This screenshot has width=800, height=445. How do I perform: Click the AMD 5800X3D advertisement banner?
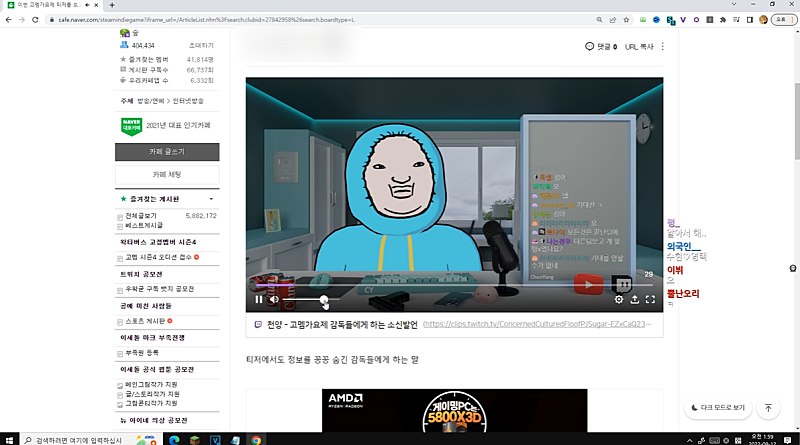[x=454, y=410]
